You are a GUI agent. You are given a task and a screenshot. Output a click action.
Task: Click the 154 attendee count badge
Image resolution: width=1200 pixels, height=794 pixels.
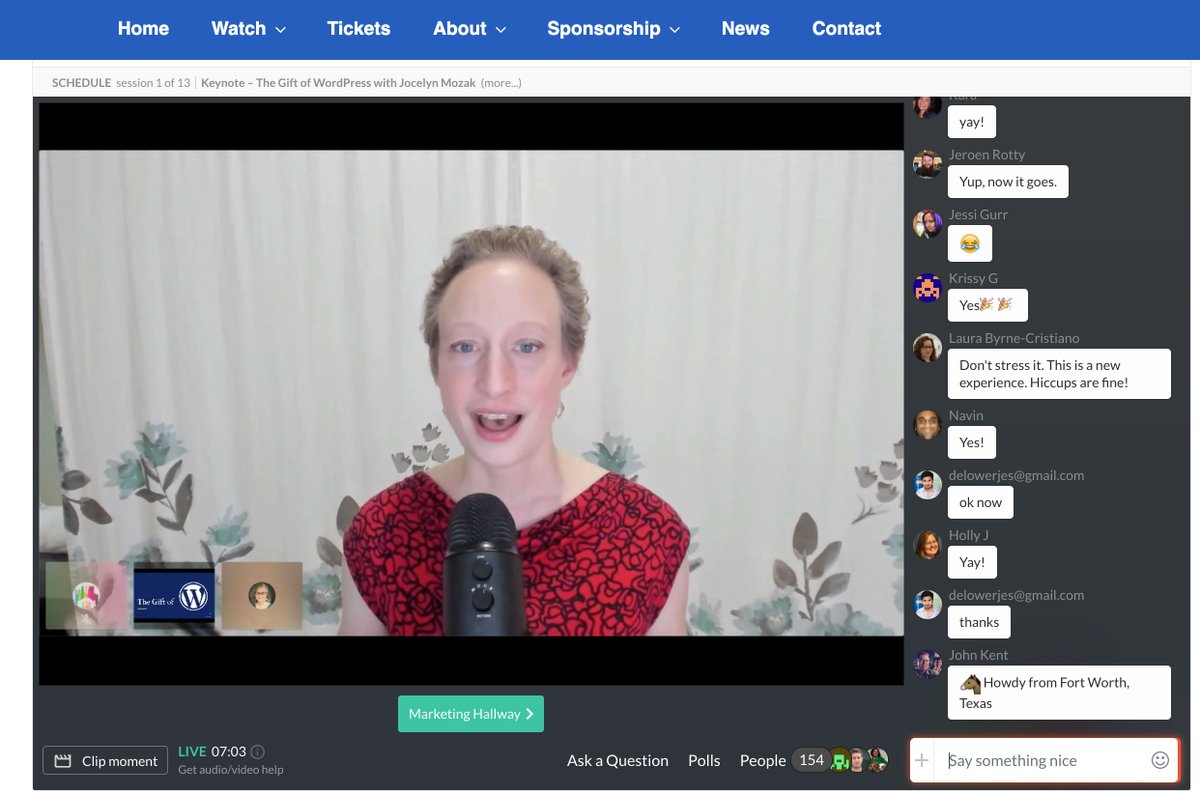coord(811,760)
